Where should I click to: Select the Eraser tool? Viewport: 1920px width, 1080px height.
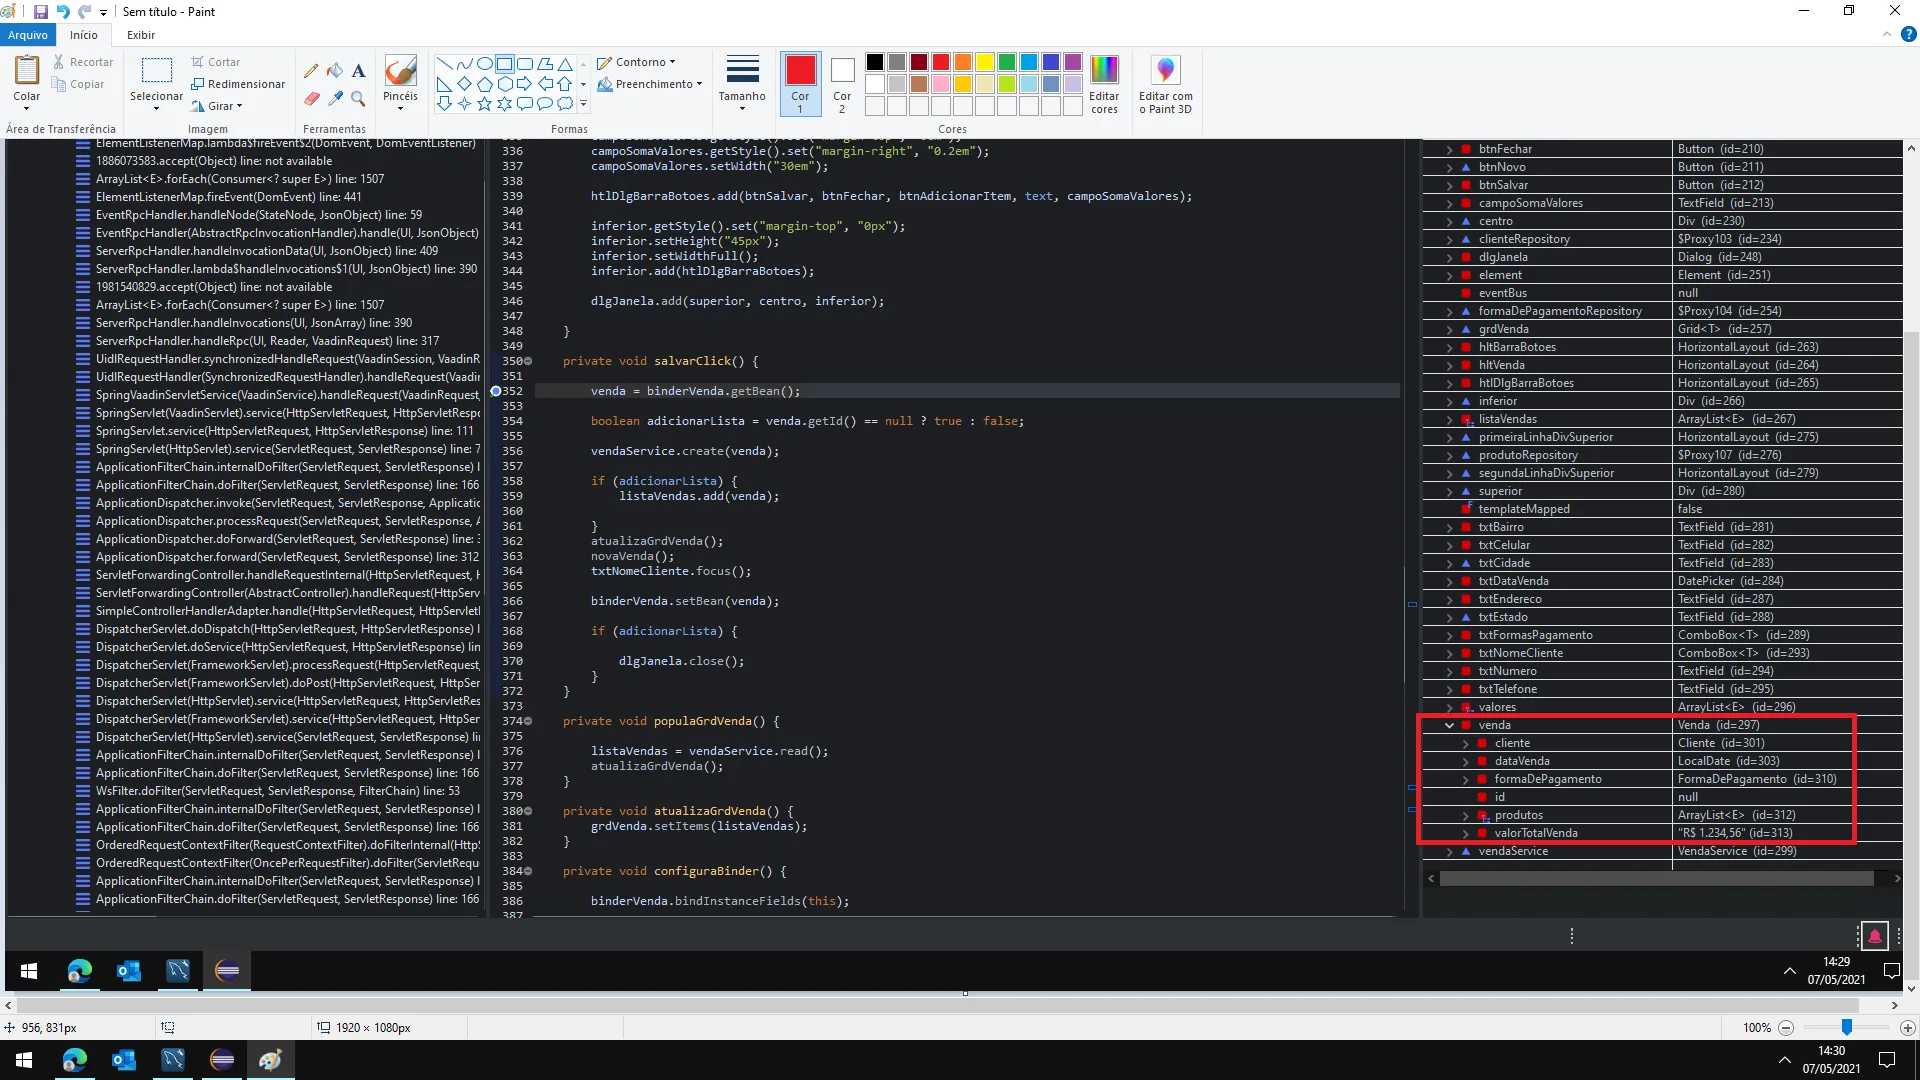point(311,98)
